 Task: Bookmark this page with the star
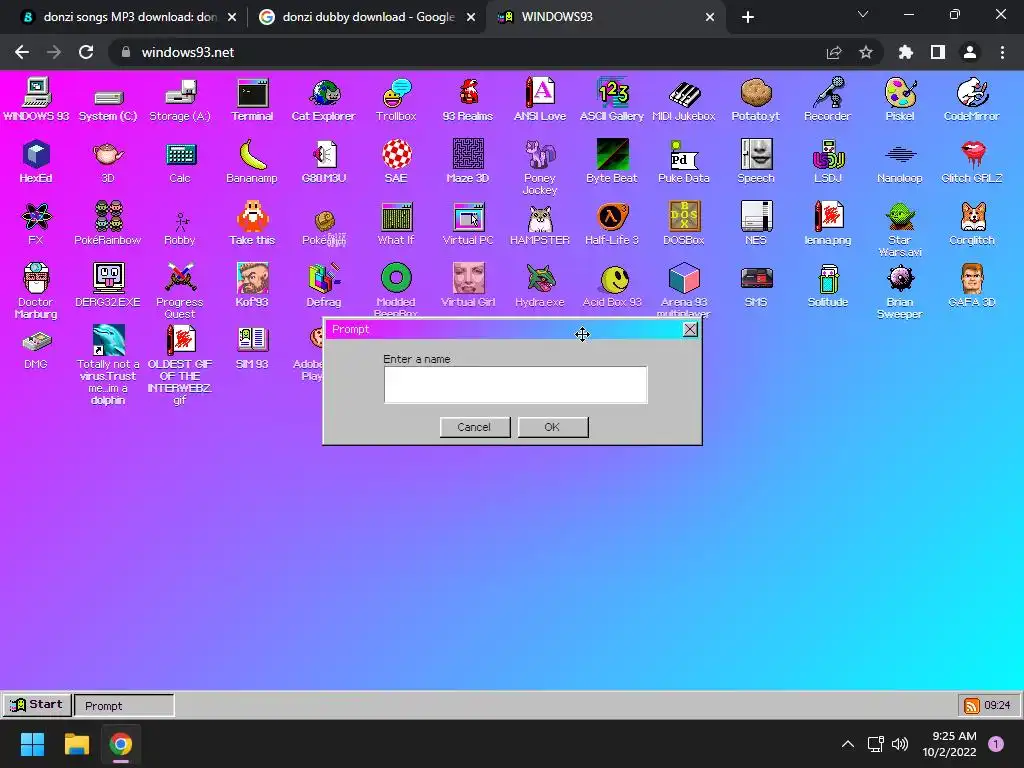click(866, 52)
